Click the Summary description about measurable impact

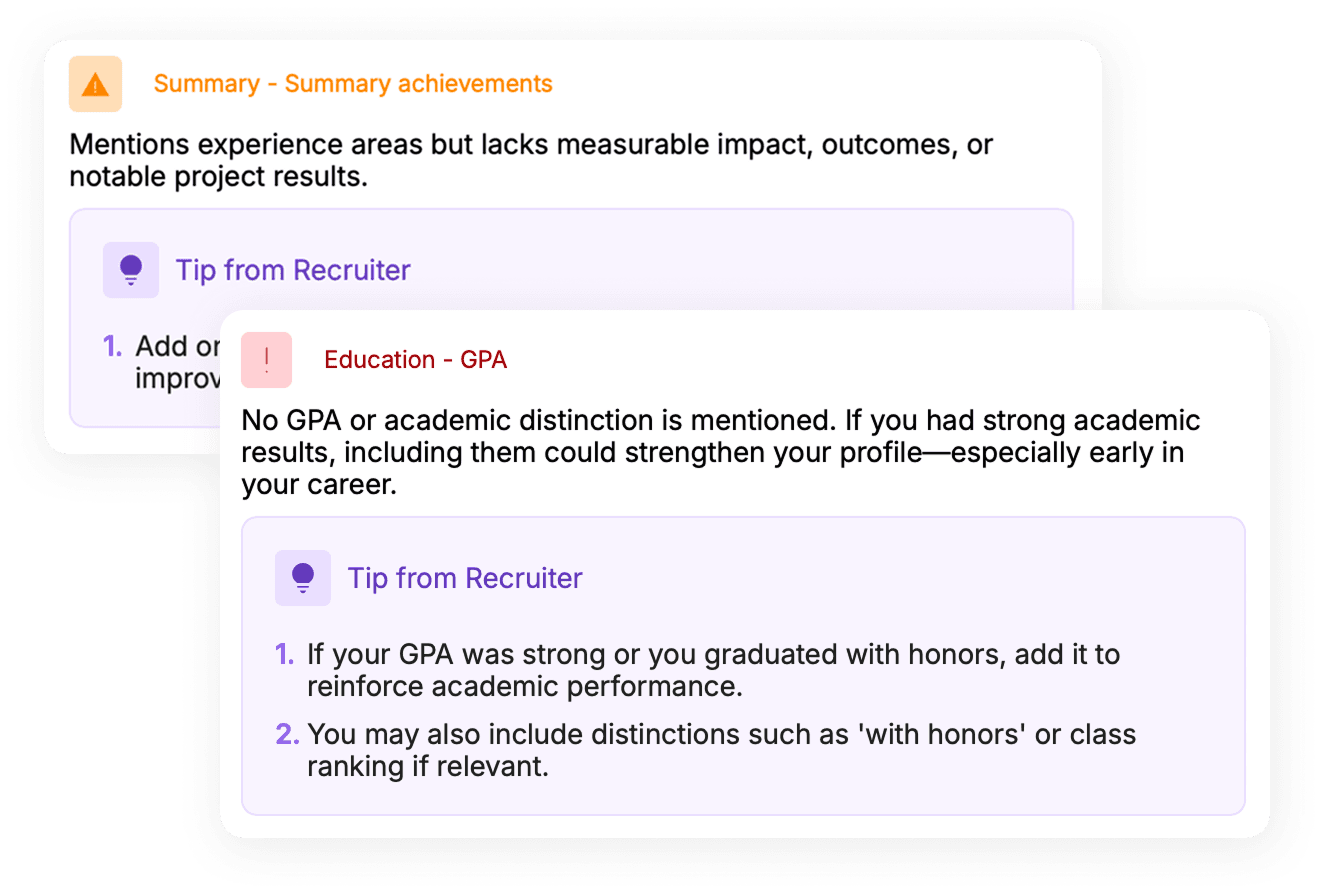click(x=531, y=161)
